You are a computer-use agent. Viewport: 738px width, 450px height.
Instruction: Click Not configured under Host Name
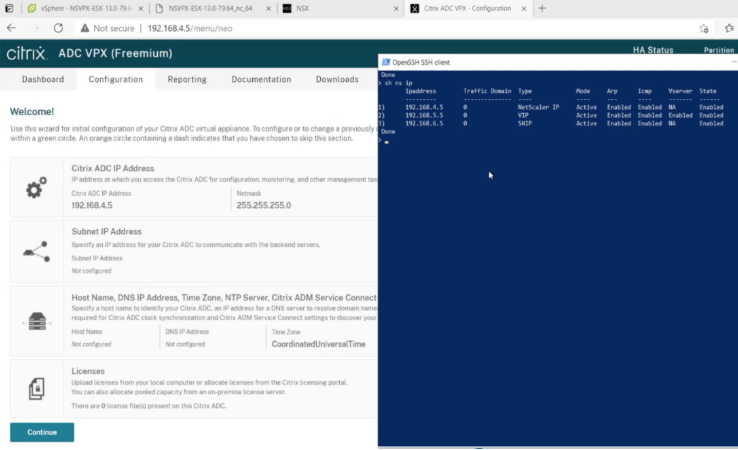click(x=91, y=344)
